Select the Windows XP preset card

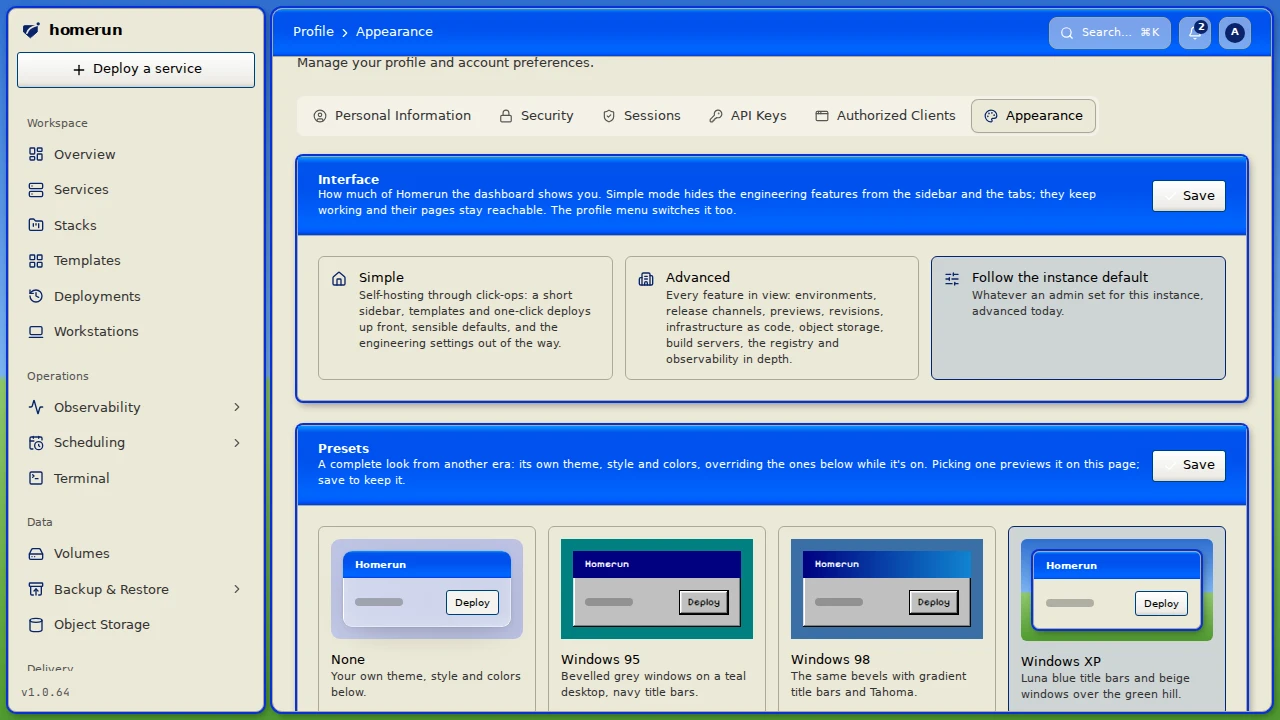1117,619
